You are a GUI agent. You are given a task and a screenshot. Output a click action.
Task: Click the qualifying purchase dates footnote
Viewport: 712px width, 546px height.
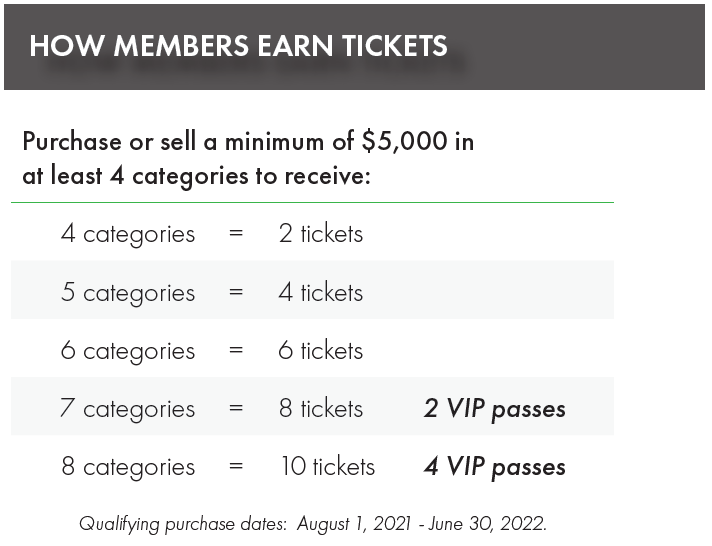tap(313, 524)
